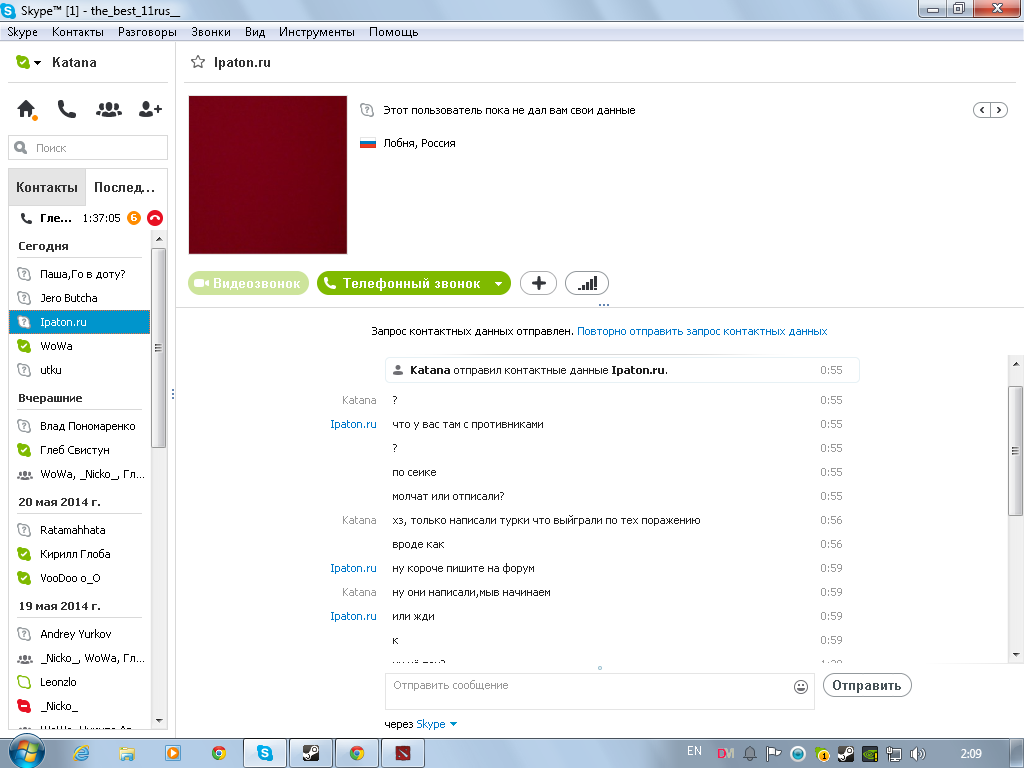This screenshot has width=1024, height=768.
Task: Open the Вид menu
Action: coord(255,32)
